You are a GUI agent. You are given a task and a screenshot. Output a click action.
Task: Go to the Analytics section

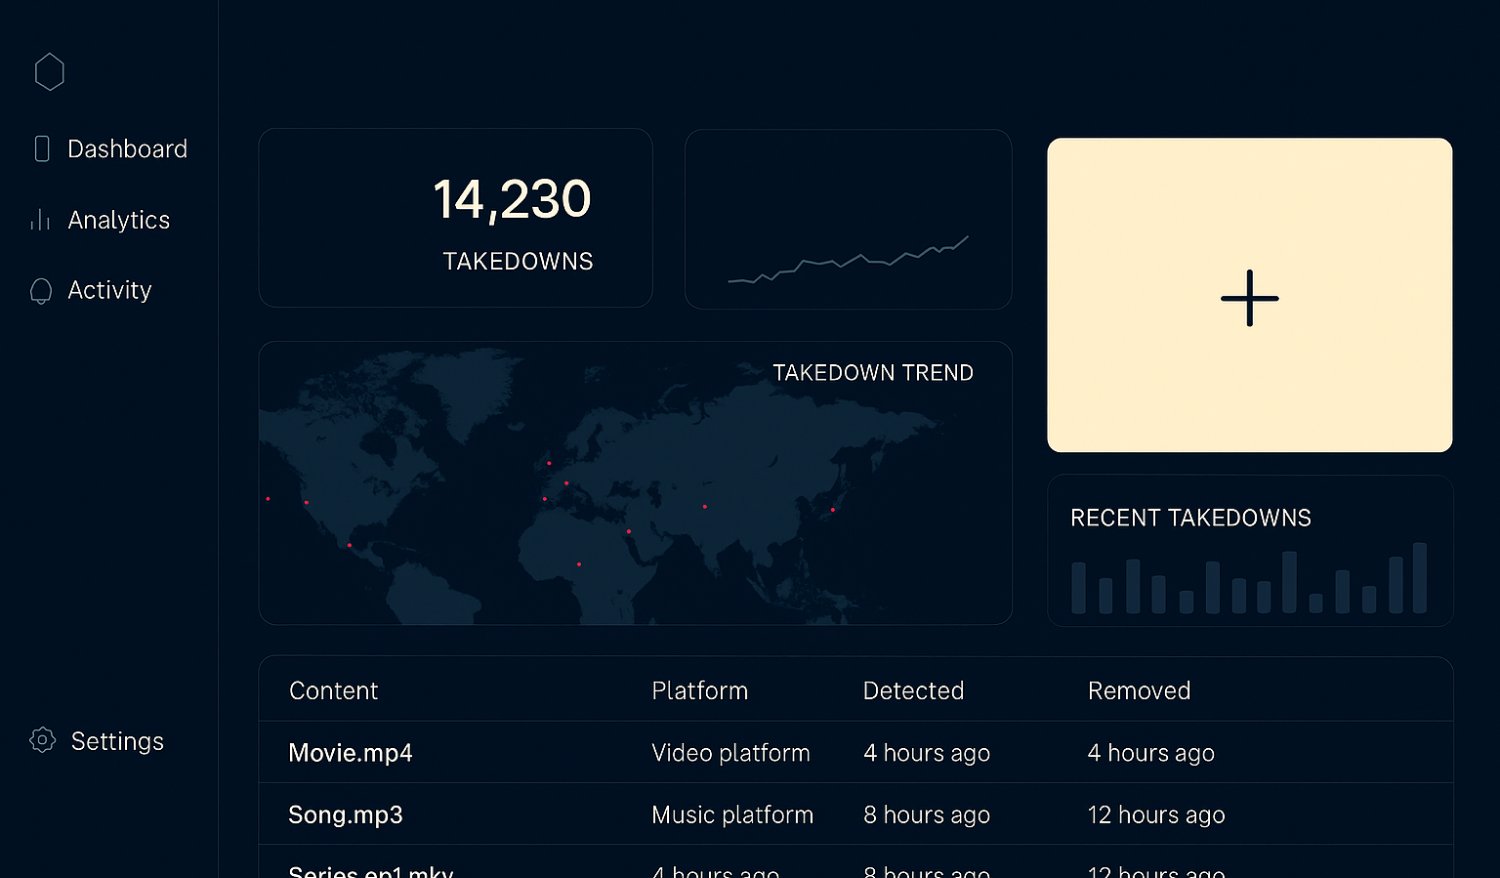[119, 220]
